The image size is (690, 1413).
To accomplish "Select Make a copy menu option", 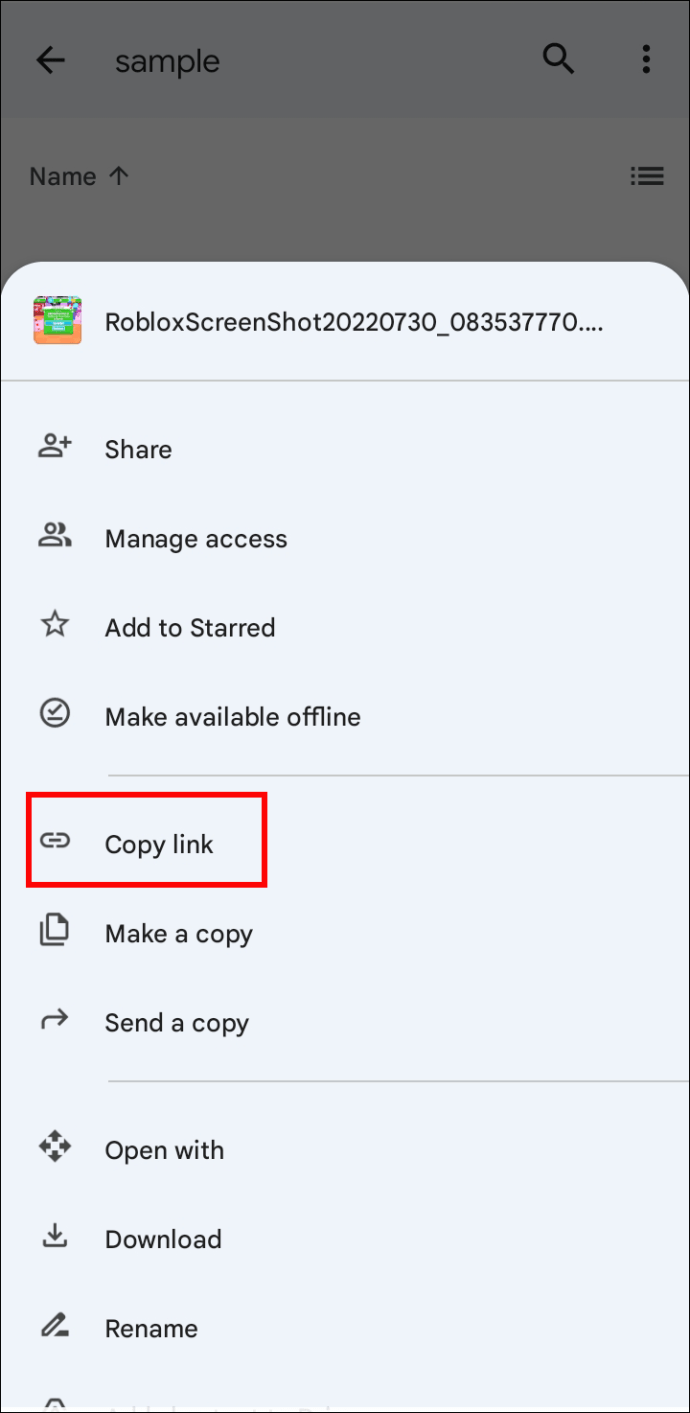I will coord(179,934).
